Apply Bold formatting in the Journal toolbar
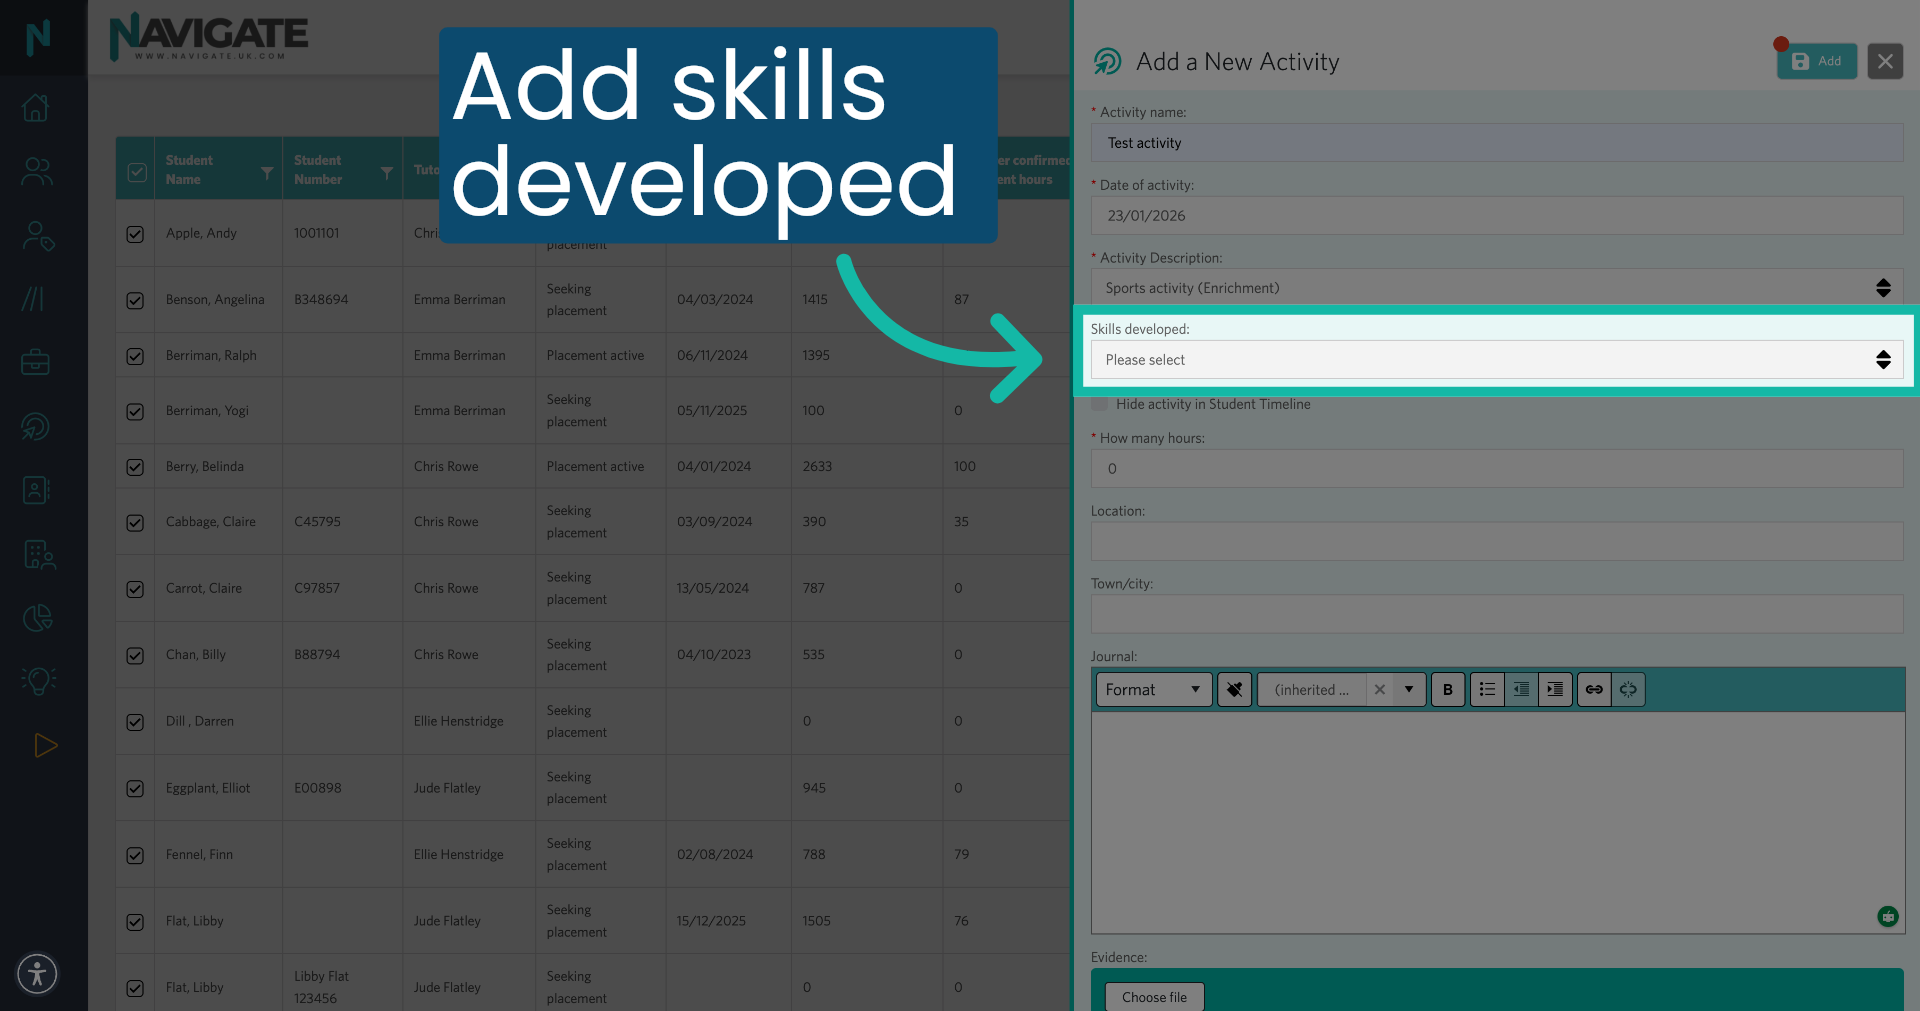This screenshot has width=1920, height=1011. point(1447,689)
